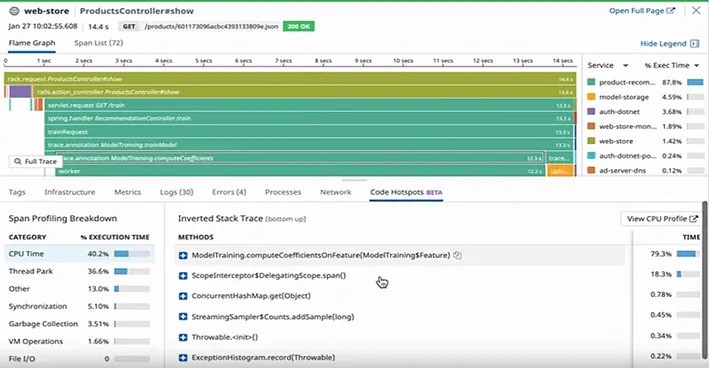Expand StreamingSampler$Counts.addSample(long) method
Image resolution: width=709 pixels, height=368 pixels.
(x=183, y=317)
